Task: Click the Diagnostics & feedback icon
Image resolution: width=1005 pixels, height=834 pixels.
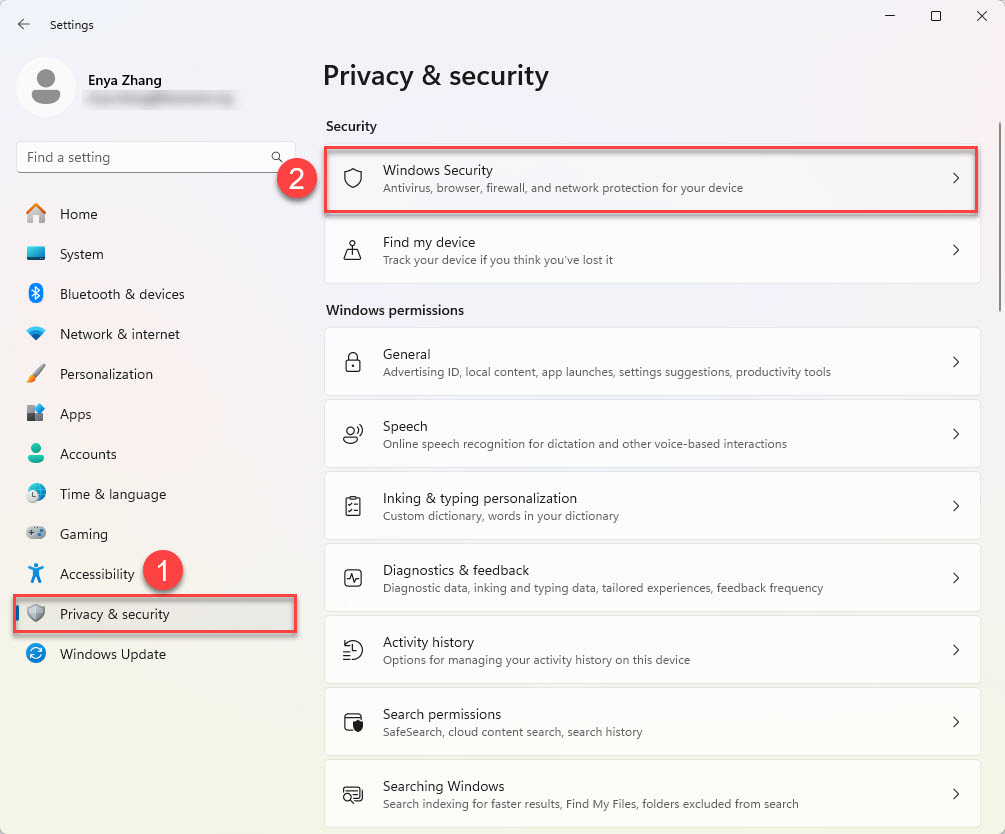Action: pos(352,578)
